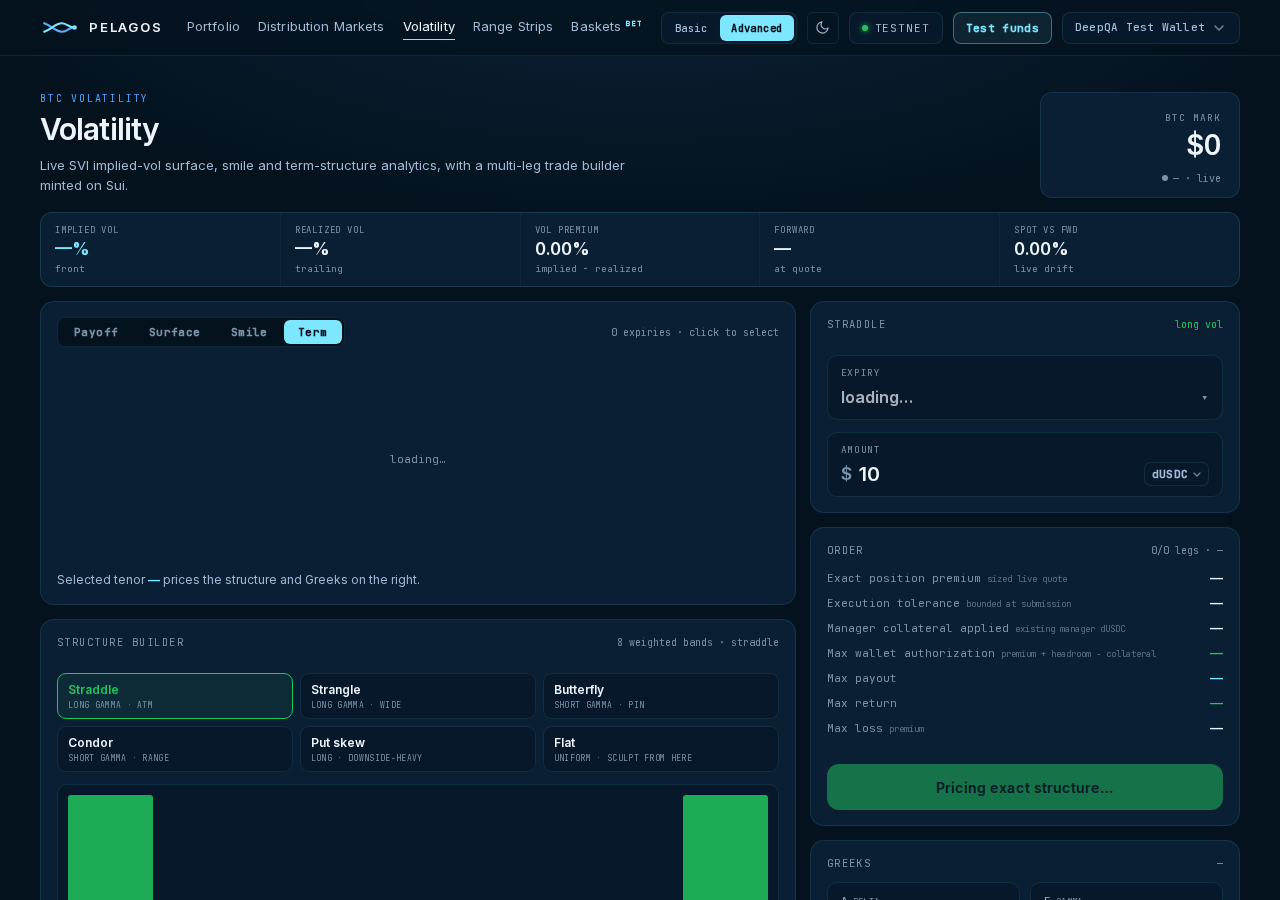Image resolution: width=1280 pixels, height=900 pixels.
Task: Click the amount input field showing 10
Action: point(995,474)
